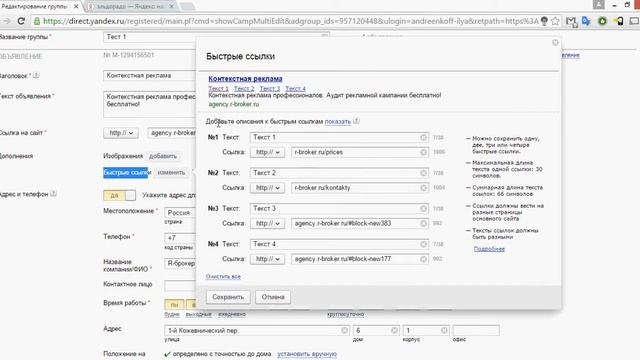Clear the Текст 4 field

point(423,244)
